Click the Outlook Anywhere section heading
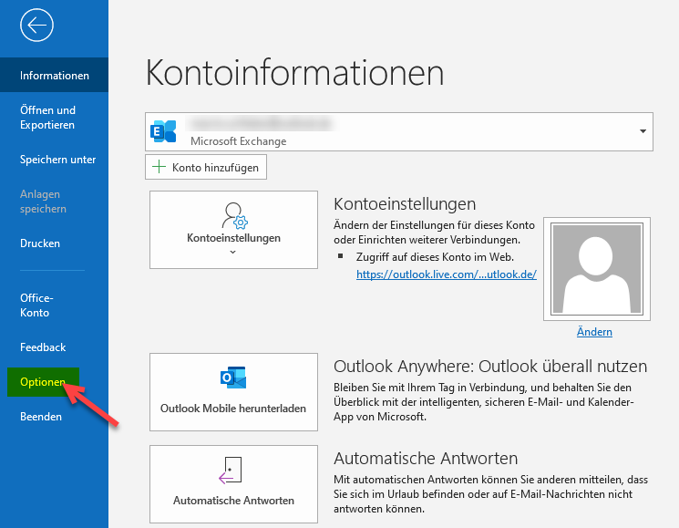 pos(490,366)
